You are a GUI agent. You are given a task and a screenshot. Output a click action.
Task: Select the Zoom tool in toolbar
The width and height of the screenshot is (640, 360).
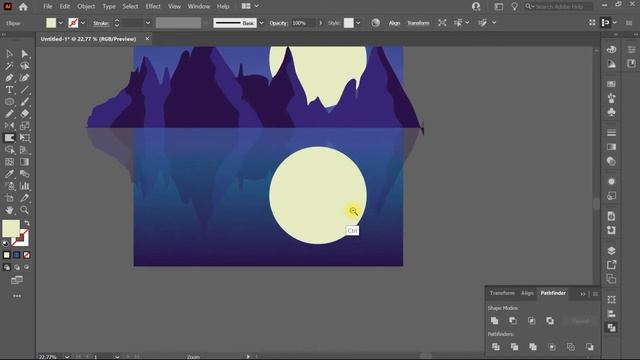pos(24,210)
